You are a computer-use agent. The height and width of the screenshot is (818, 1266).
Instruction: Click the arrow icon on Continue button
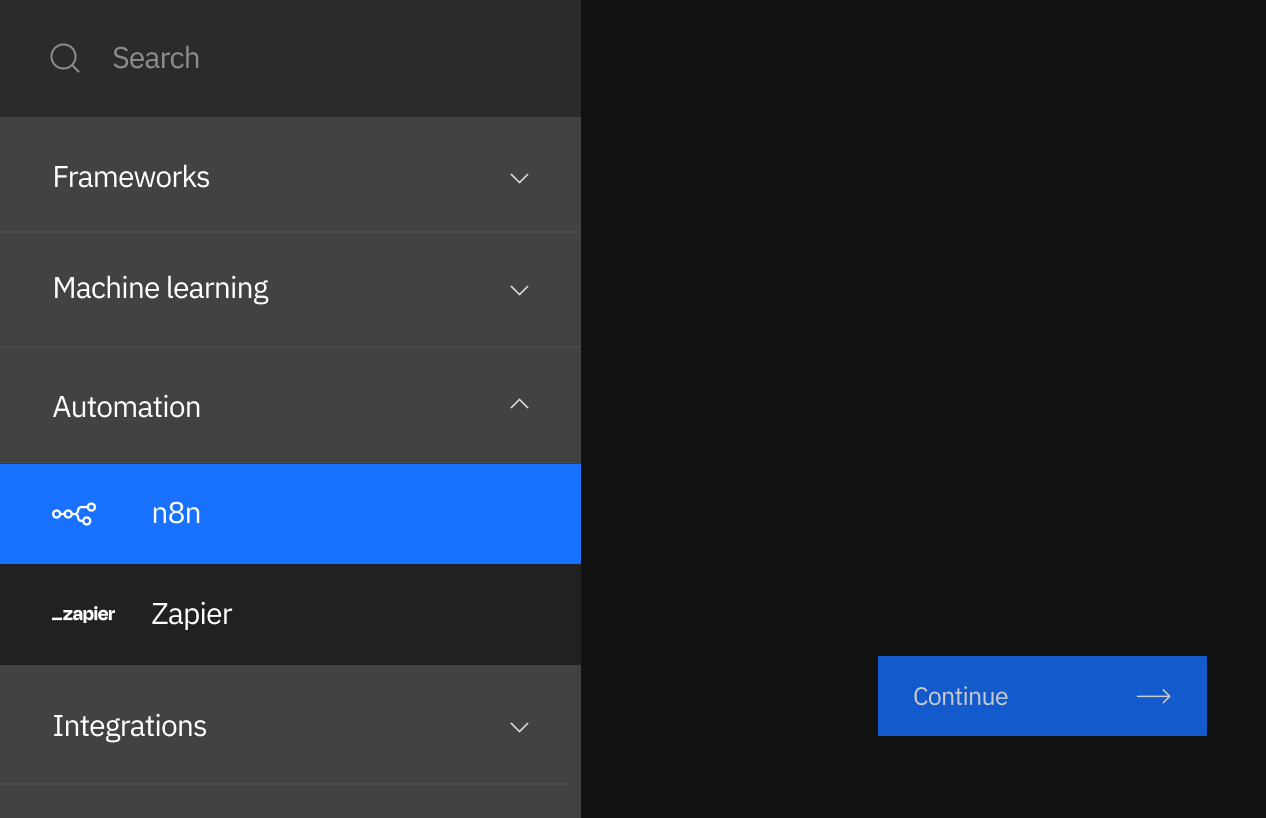[x=1154, y=696]
